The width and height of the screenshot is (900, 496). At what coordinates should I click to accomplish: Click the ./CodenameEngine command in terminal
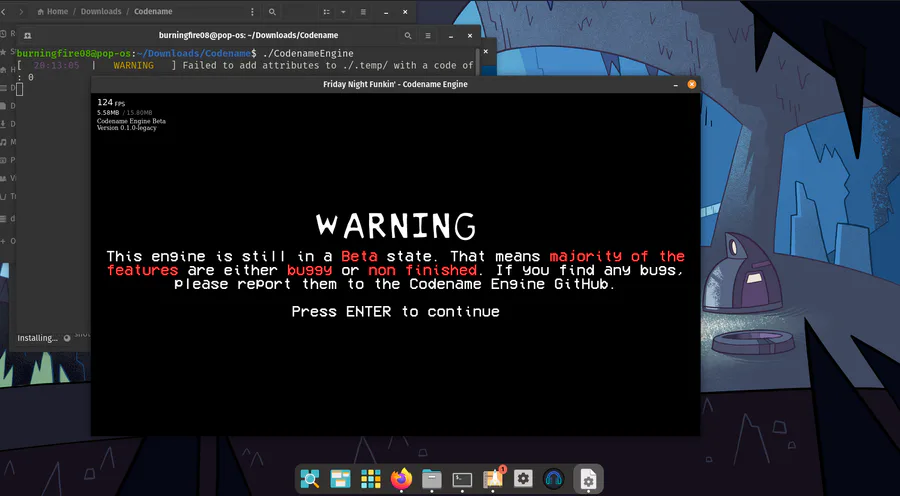308,53
